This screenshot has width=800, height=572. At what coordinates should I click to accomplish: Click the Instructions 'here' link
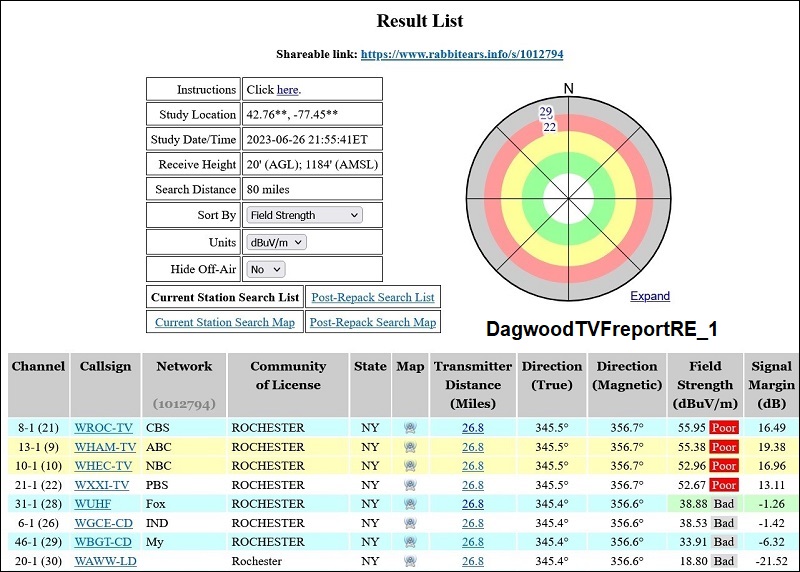[287, 90]
